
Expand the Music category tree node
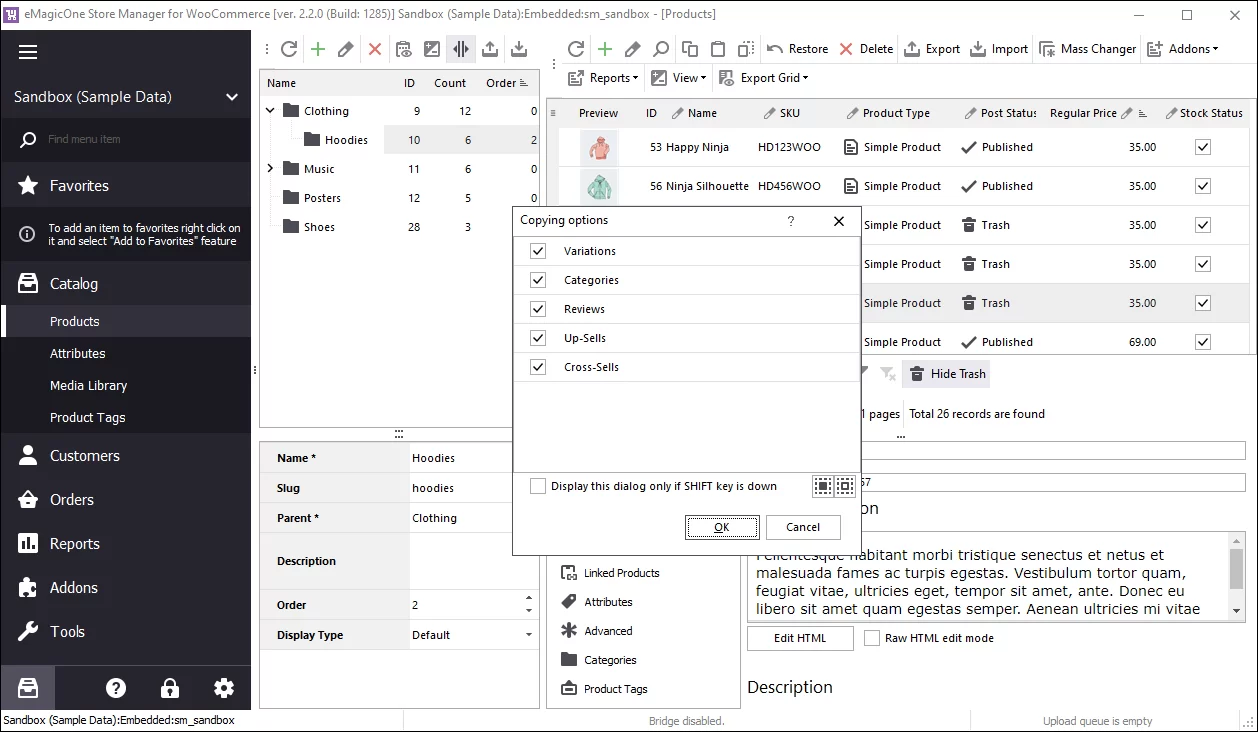click(x=269, y=168)
